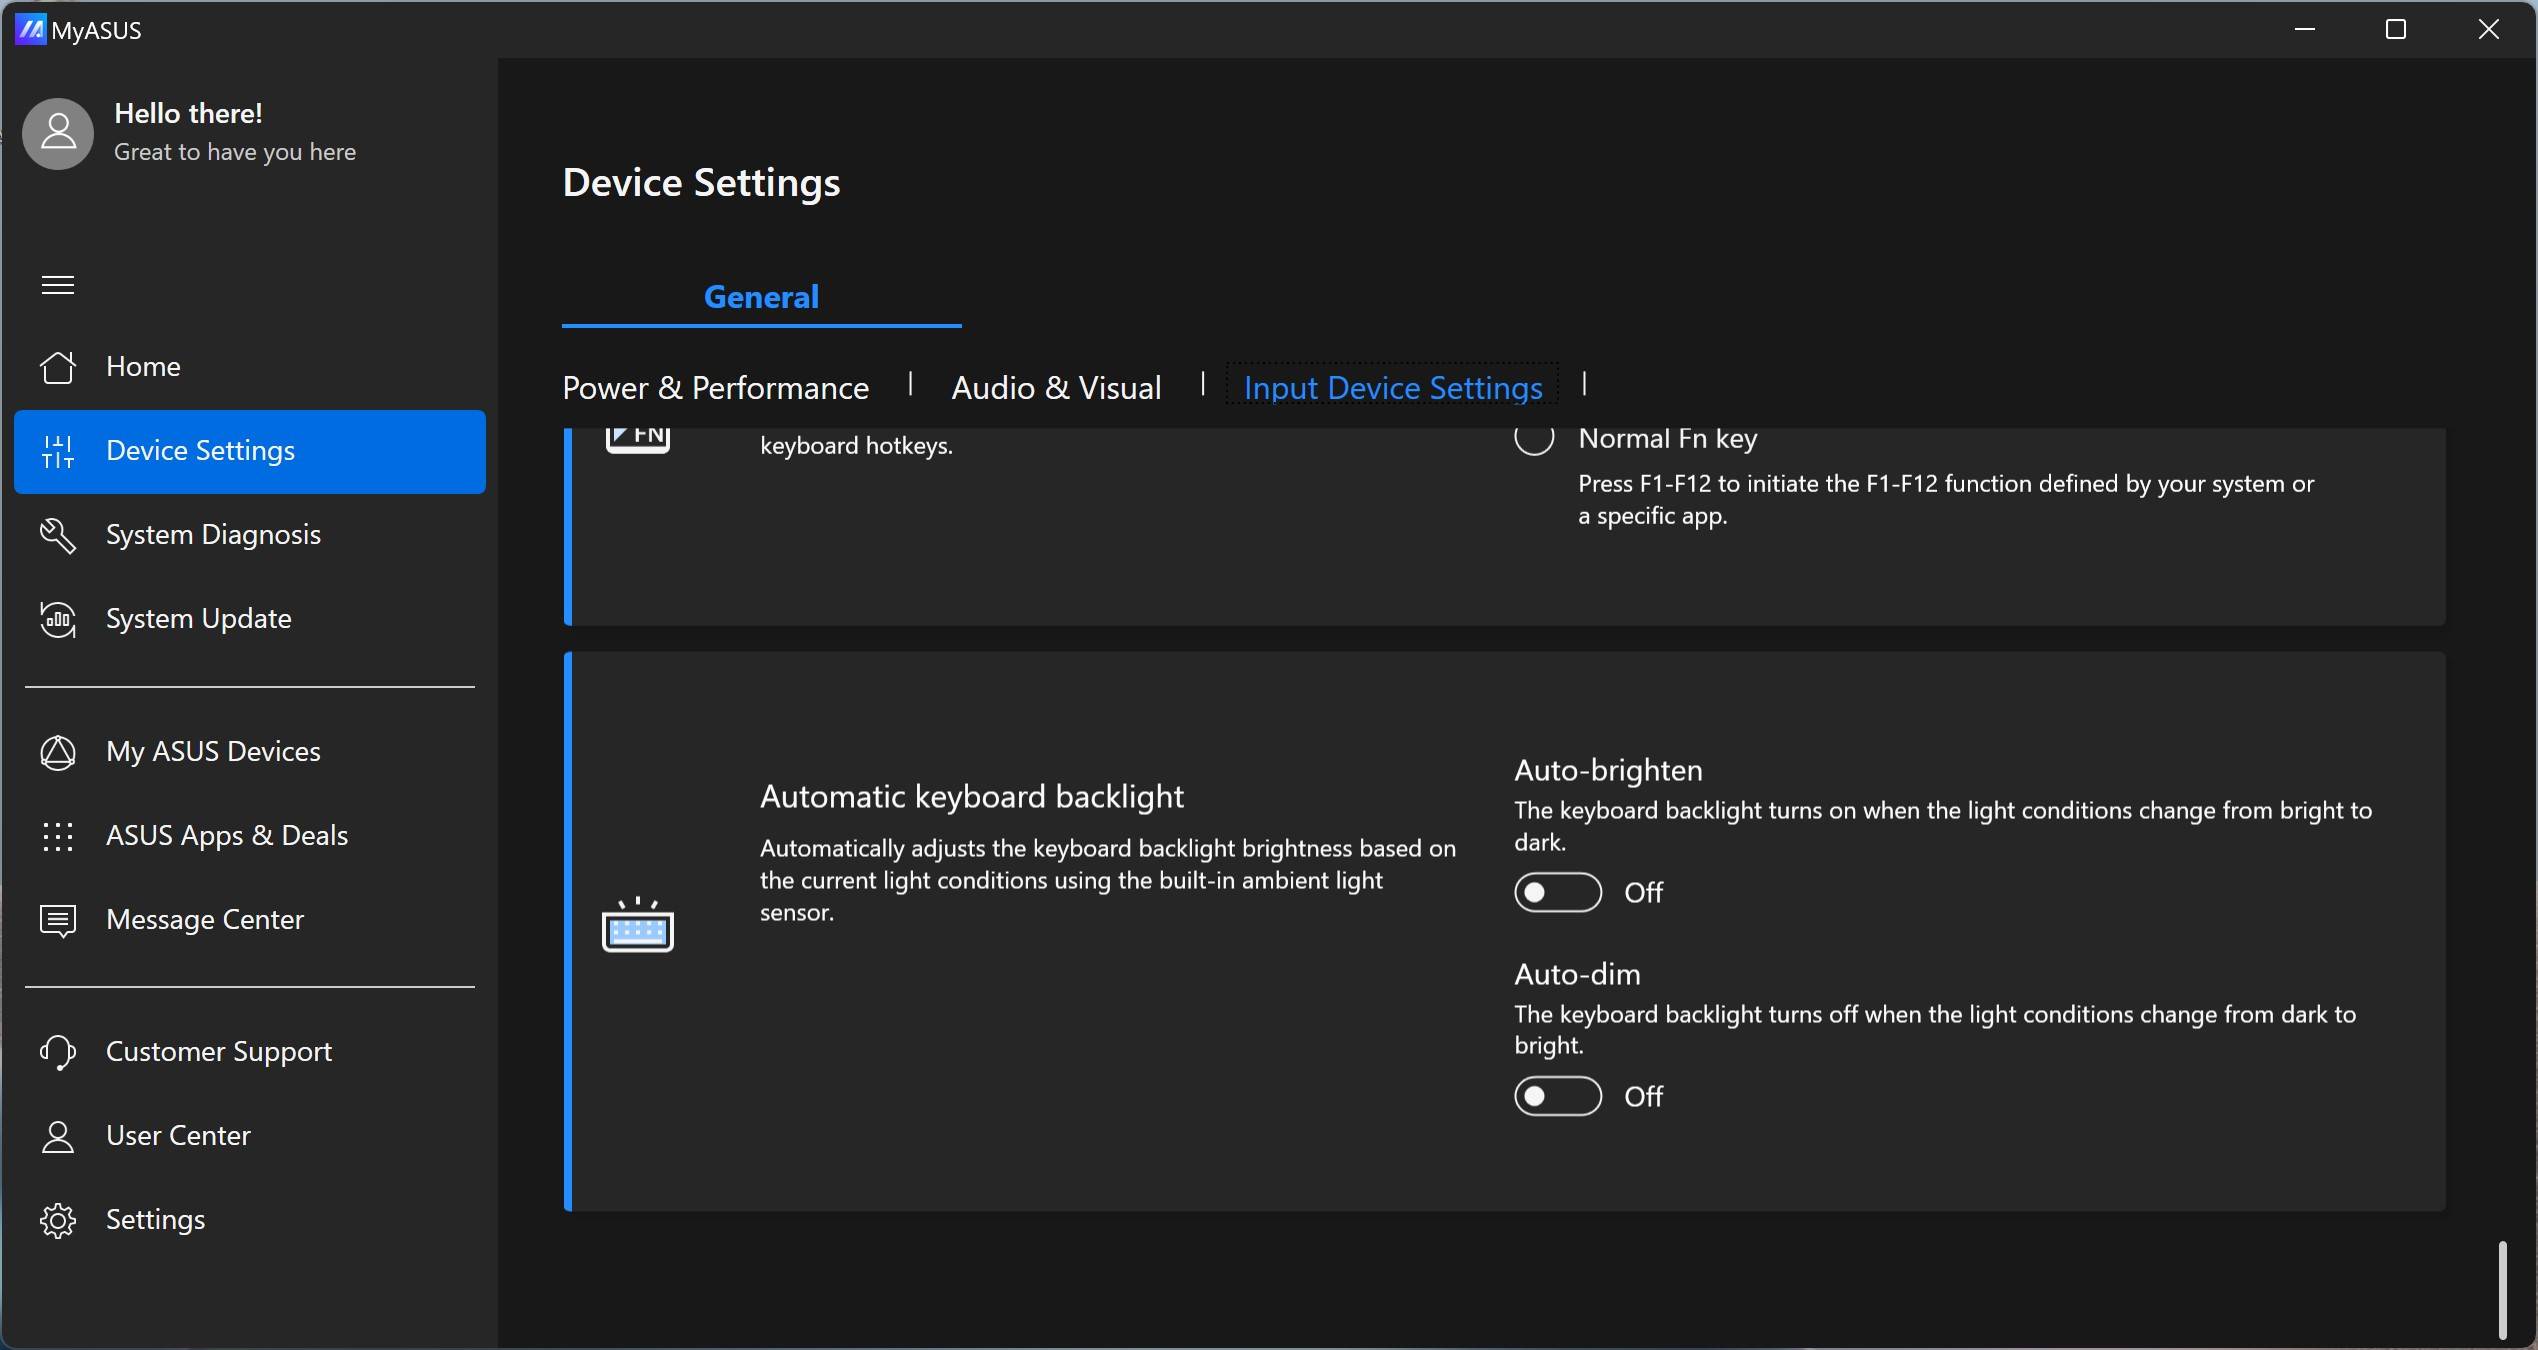The height and width of the screenshot is (1350, 2538).
Task: Jump to Audio & Visual section
Action: 1056,388
